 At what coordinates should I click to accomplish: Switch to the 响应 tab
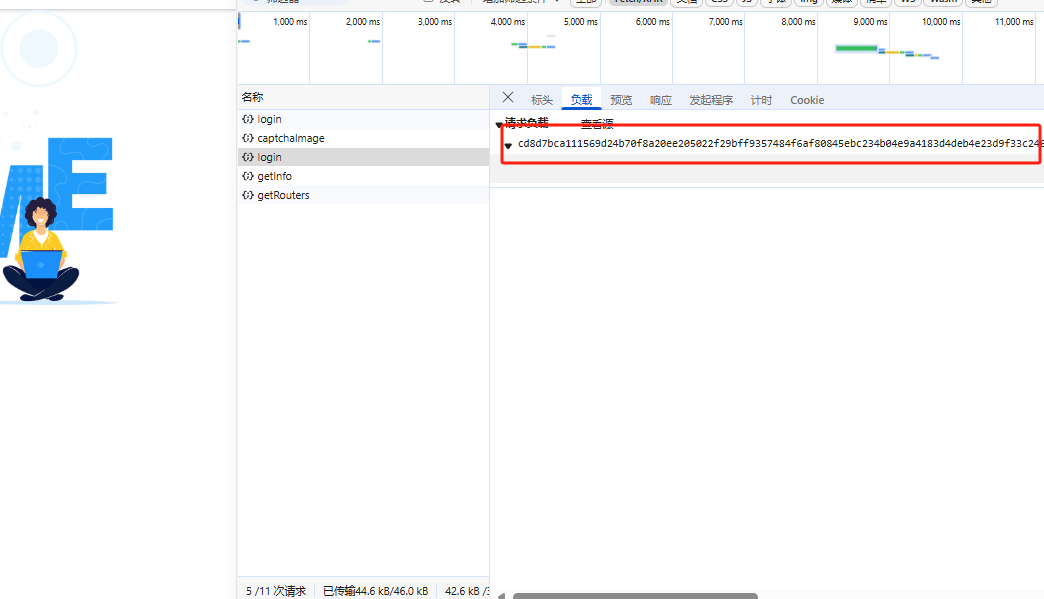coord(660,100)
